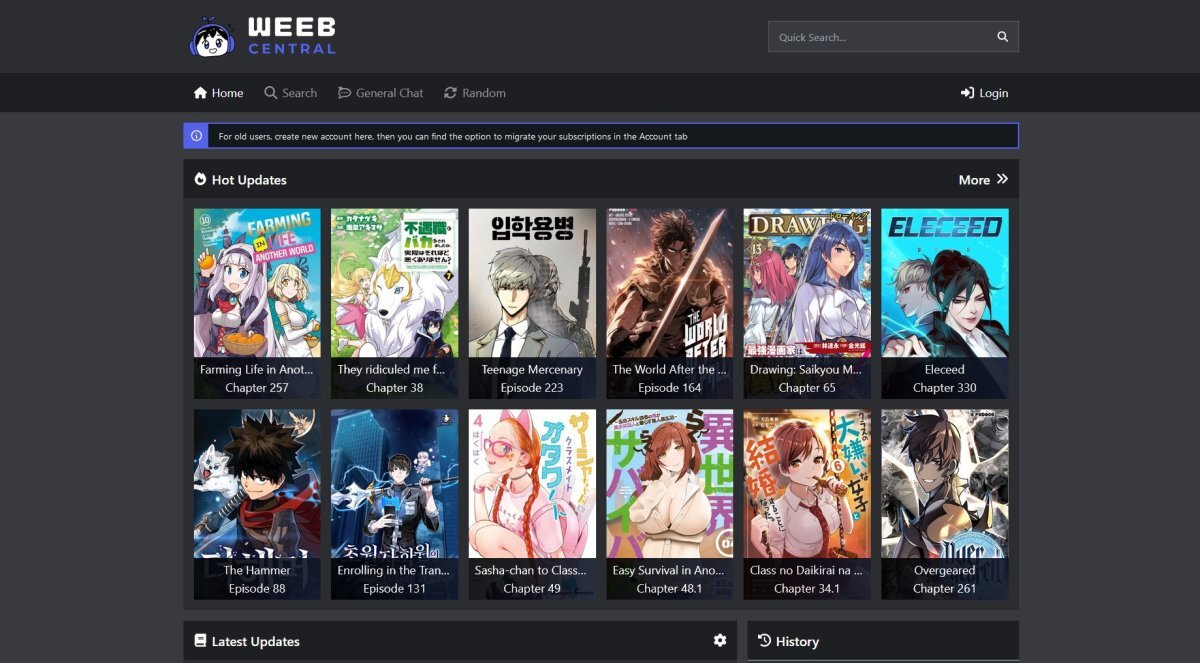Click 'Chapter 257' text

coord(257,388)
